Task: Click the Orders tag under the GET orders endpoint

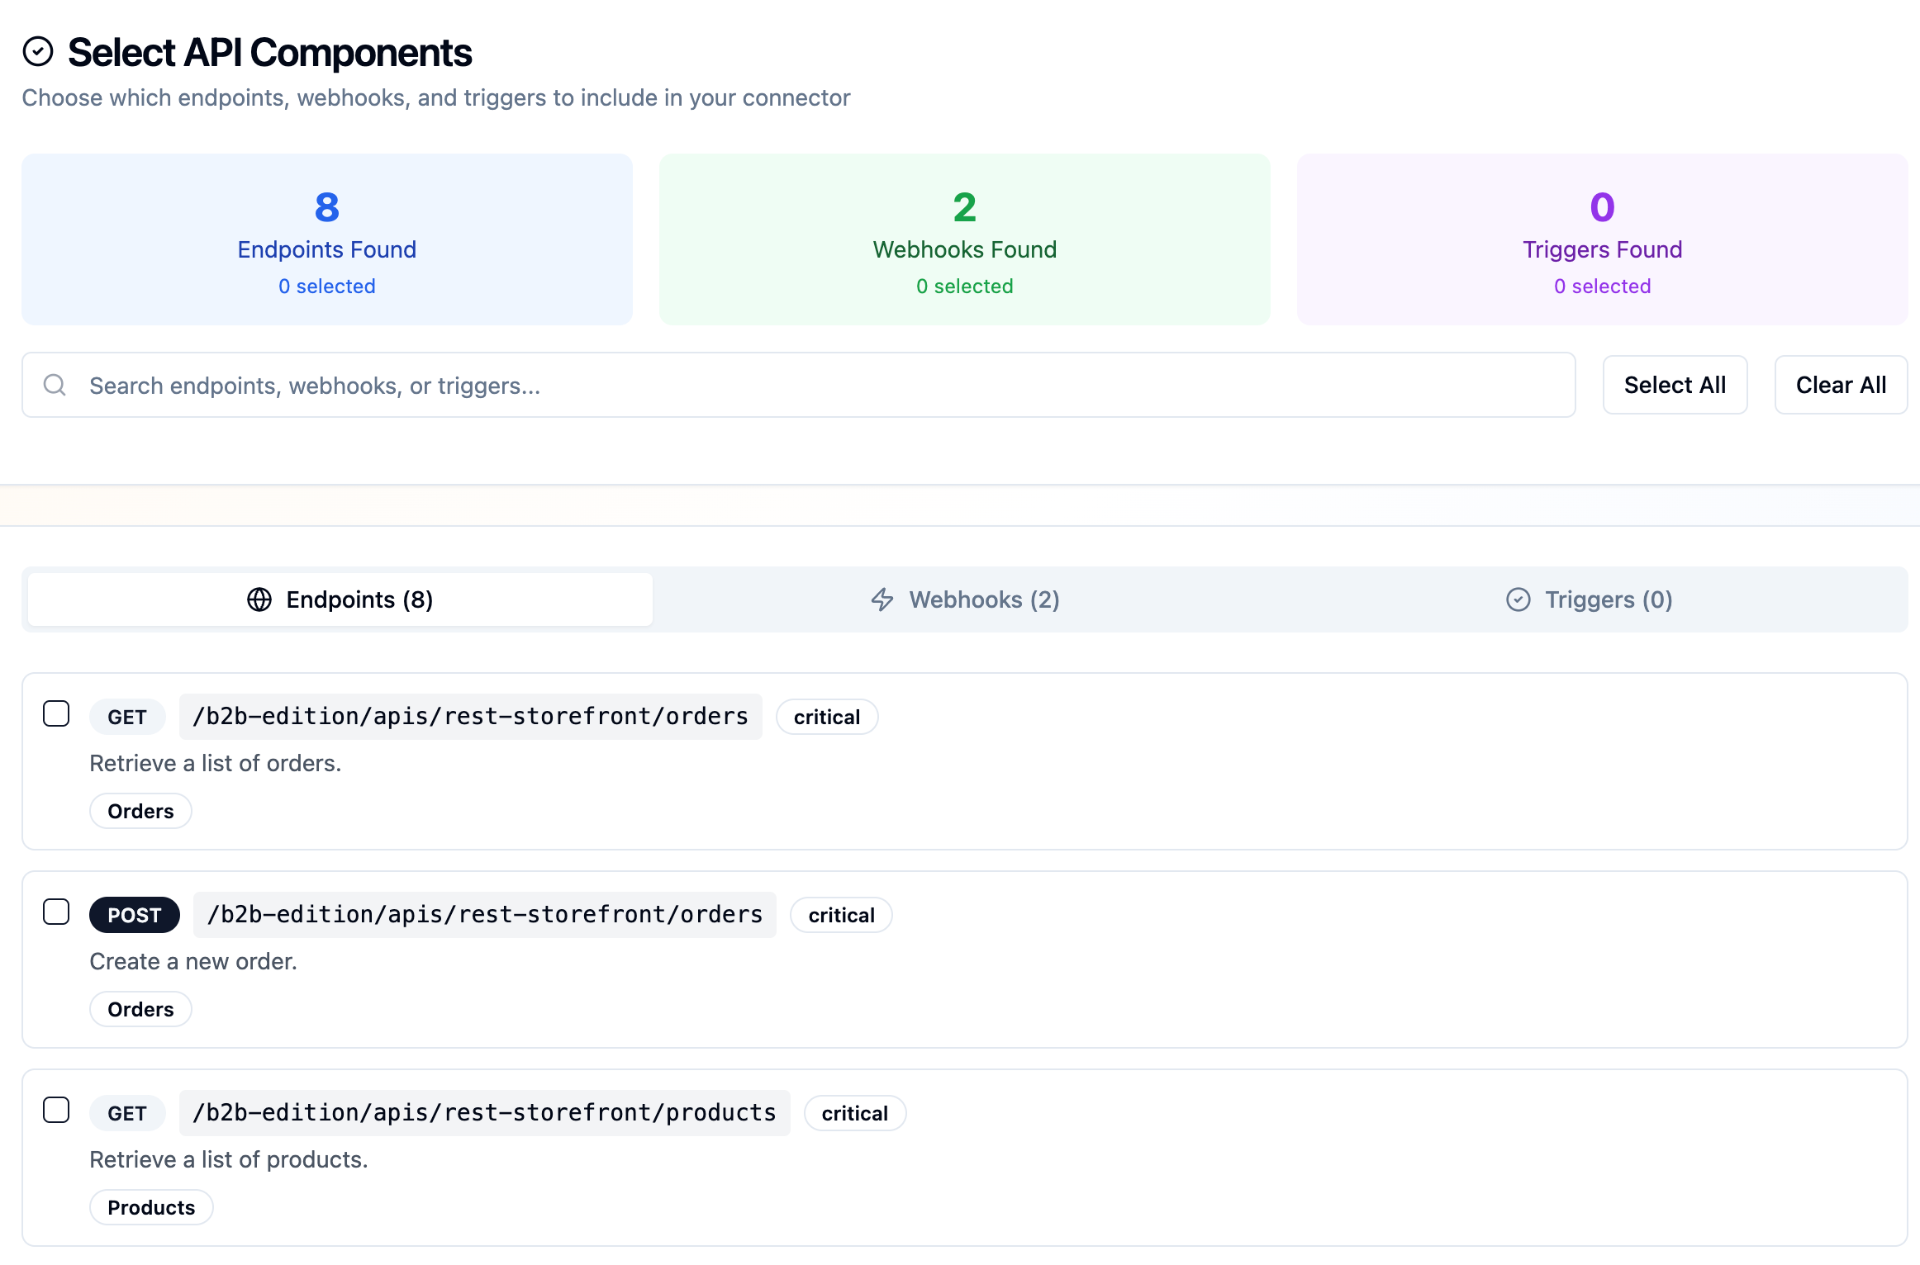Action: [140, 810]
